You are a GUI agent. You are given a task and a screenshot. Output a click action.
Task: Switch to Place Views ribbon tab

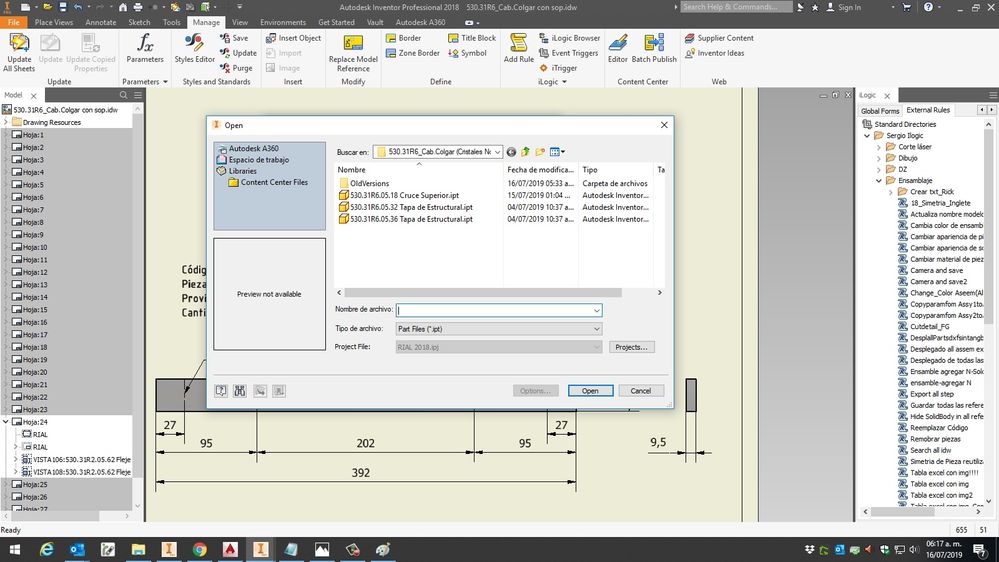click(x=54, y=22)
